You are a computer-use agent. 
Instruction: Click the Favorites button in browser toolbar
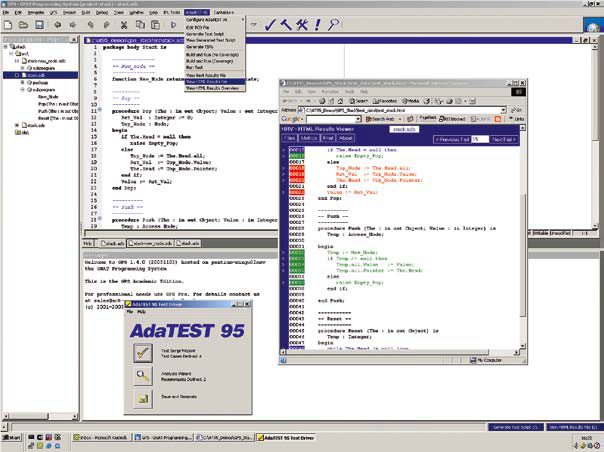tap(385, 101)
